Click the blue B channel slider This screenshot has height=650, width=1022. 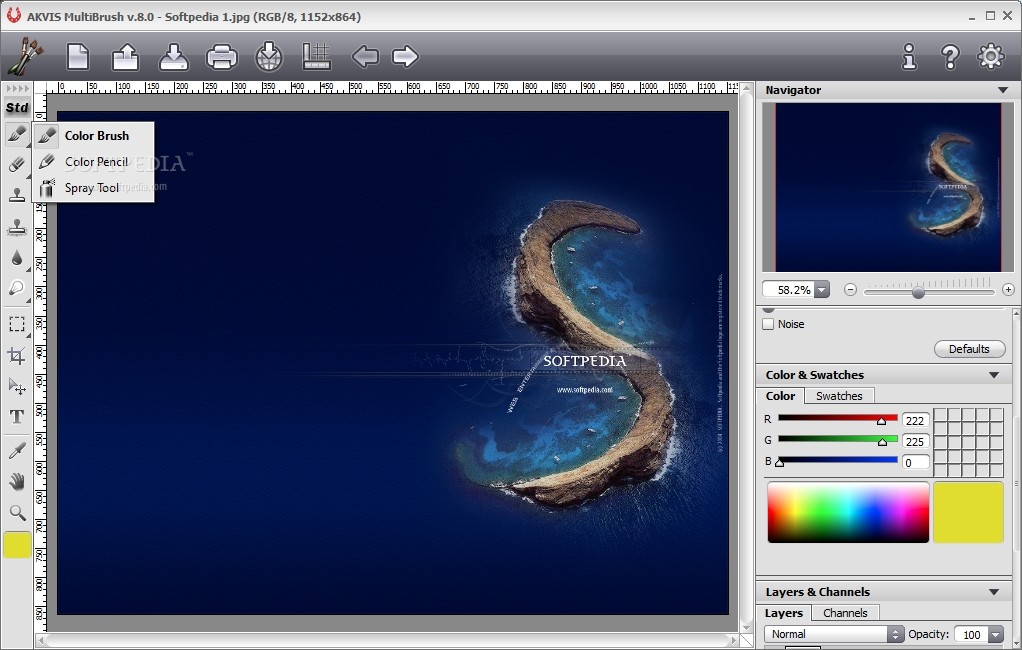point(838,460)
